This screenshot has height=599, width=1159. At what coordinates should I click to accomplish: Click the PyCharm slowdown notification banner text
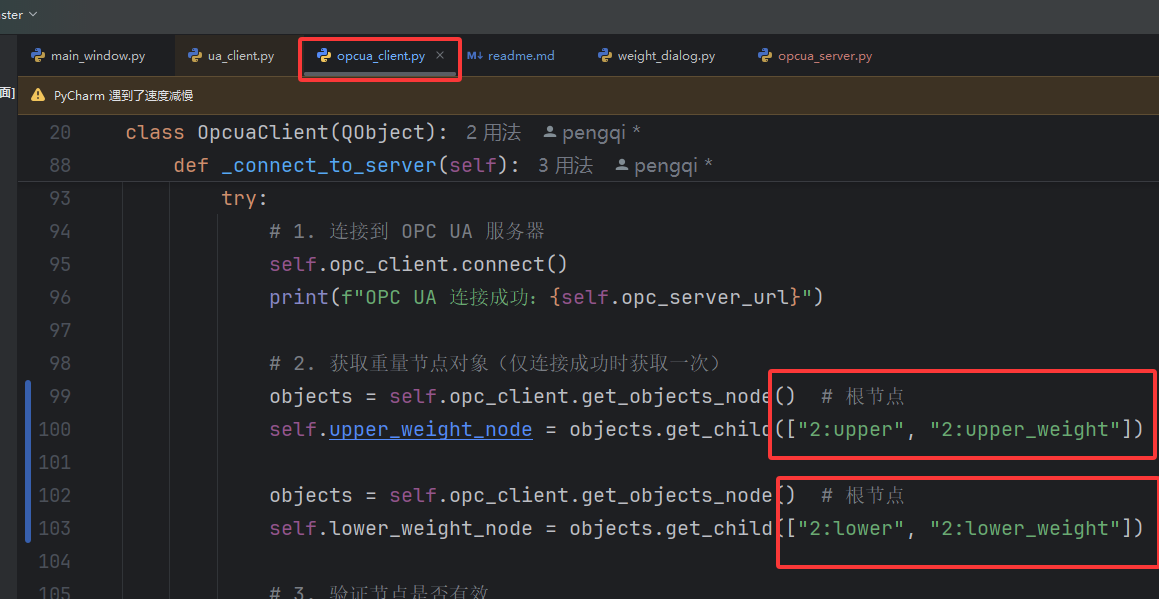(x=123, y=95)
